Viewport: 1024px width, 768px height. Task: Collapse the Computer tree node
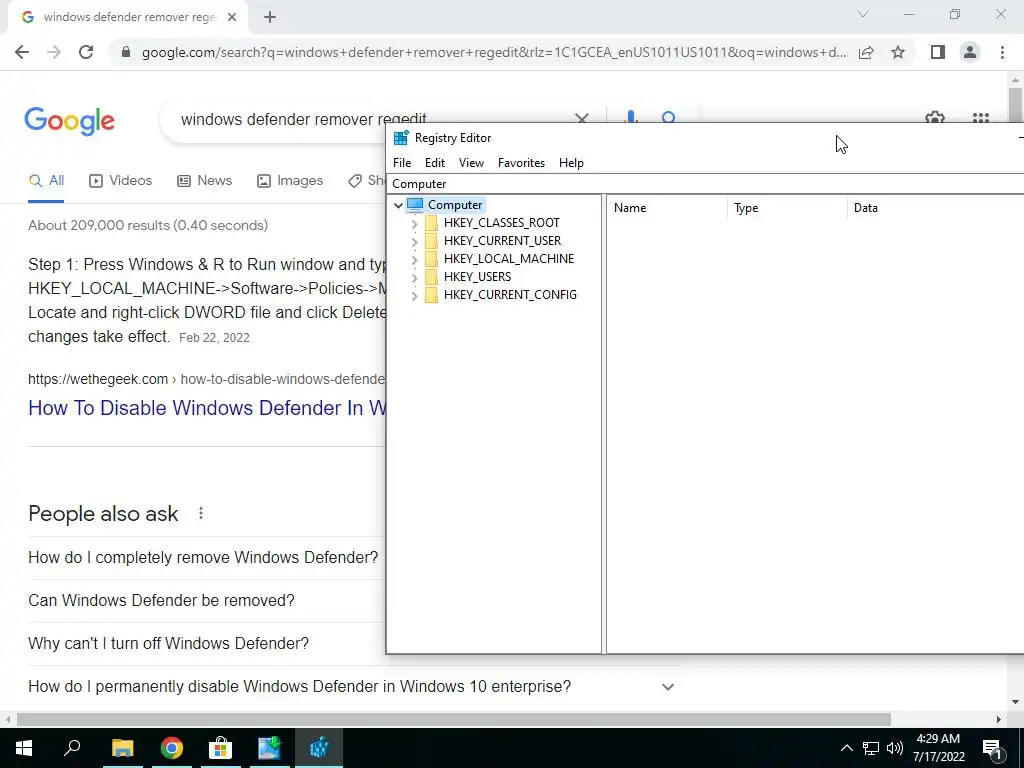click(x=398, y=205)
